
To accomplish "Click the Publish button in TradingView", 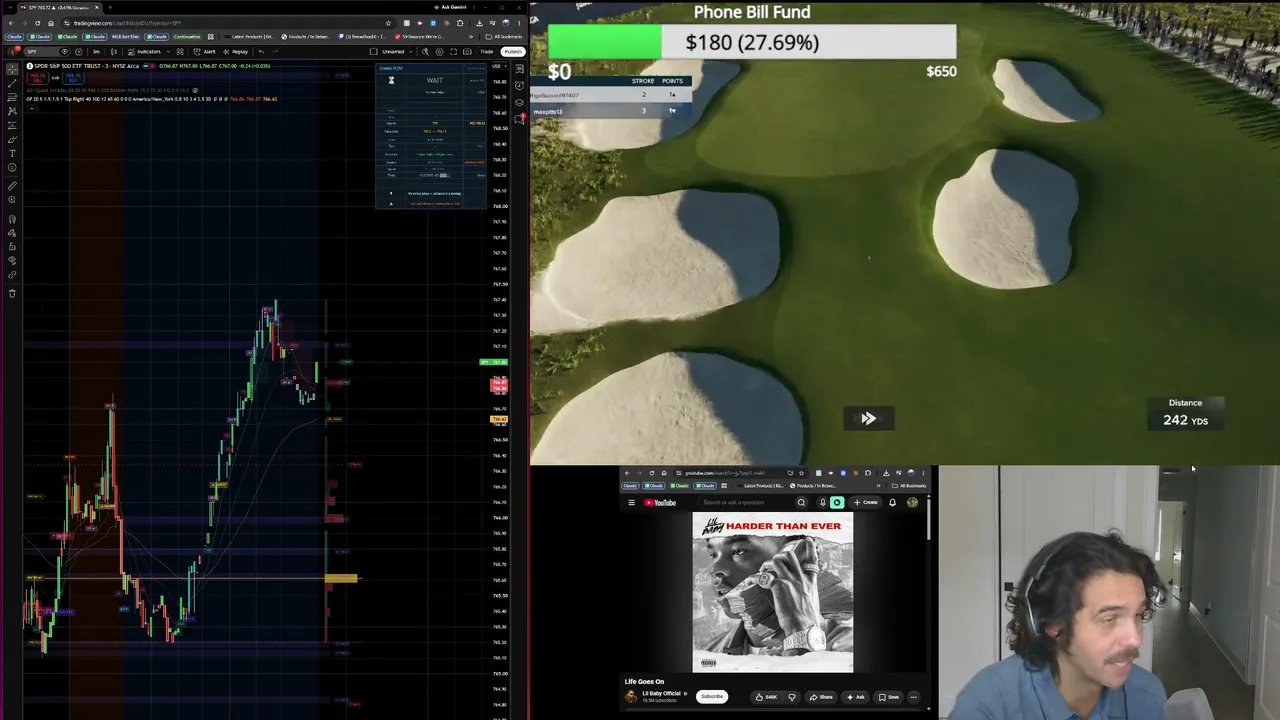I will [513, 51].
